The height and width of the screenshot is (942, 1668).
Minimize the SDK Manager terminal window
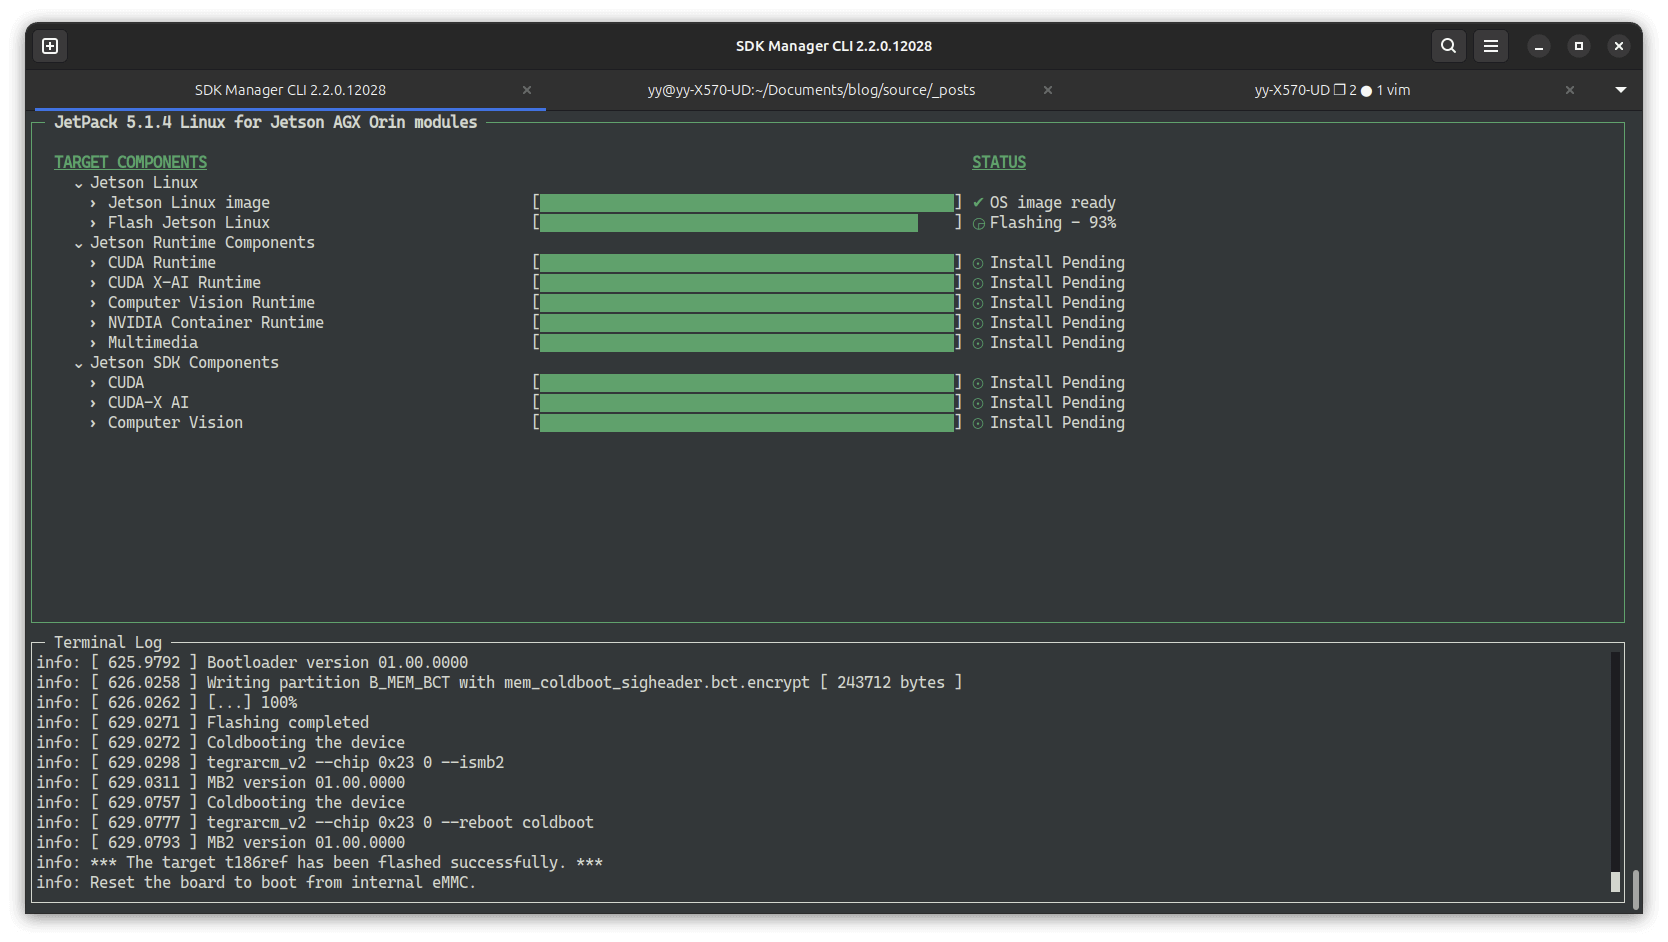[1539, 46]
